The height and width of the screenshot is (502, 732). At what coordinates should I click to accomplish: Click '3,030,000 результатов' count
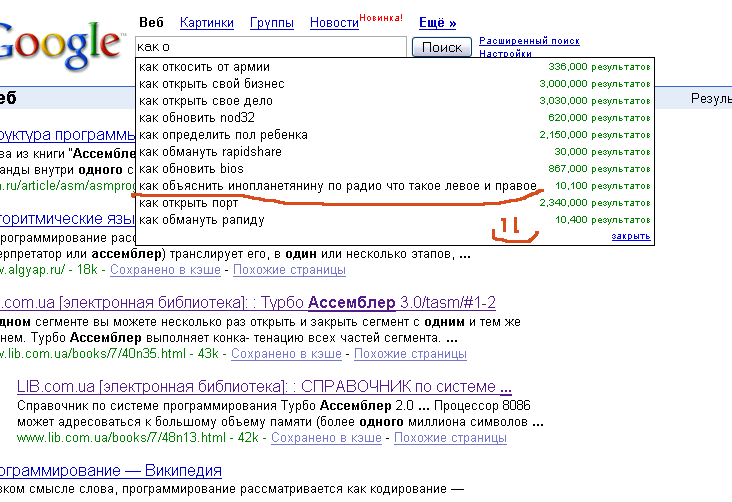[x=595, y=101]
